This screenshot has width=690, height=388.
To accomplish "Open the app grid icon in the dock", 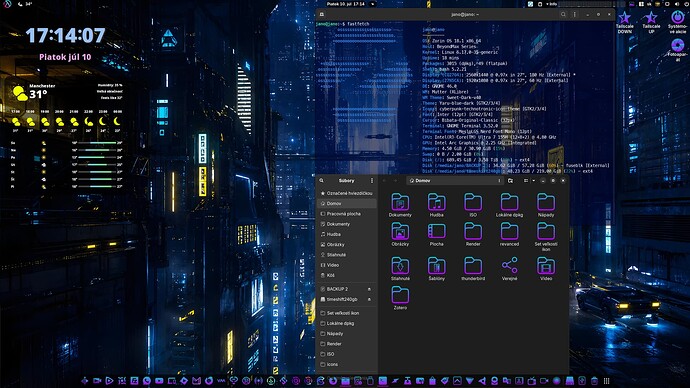I will pos(606,381).
